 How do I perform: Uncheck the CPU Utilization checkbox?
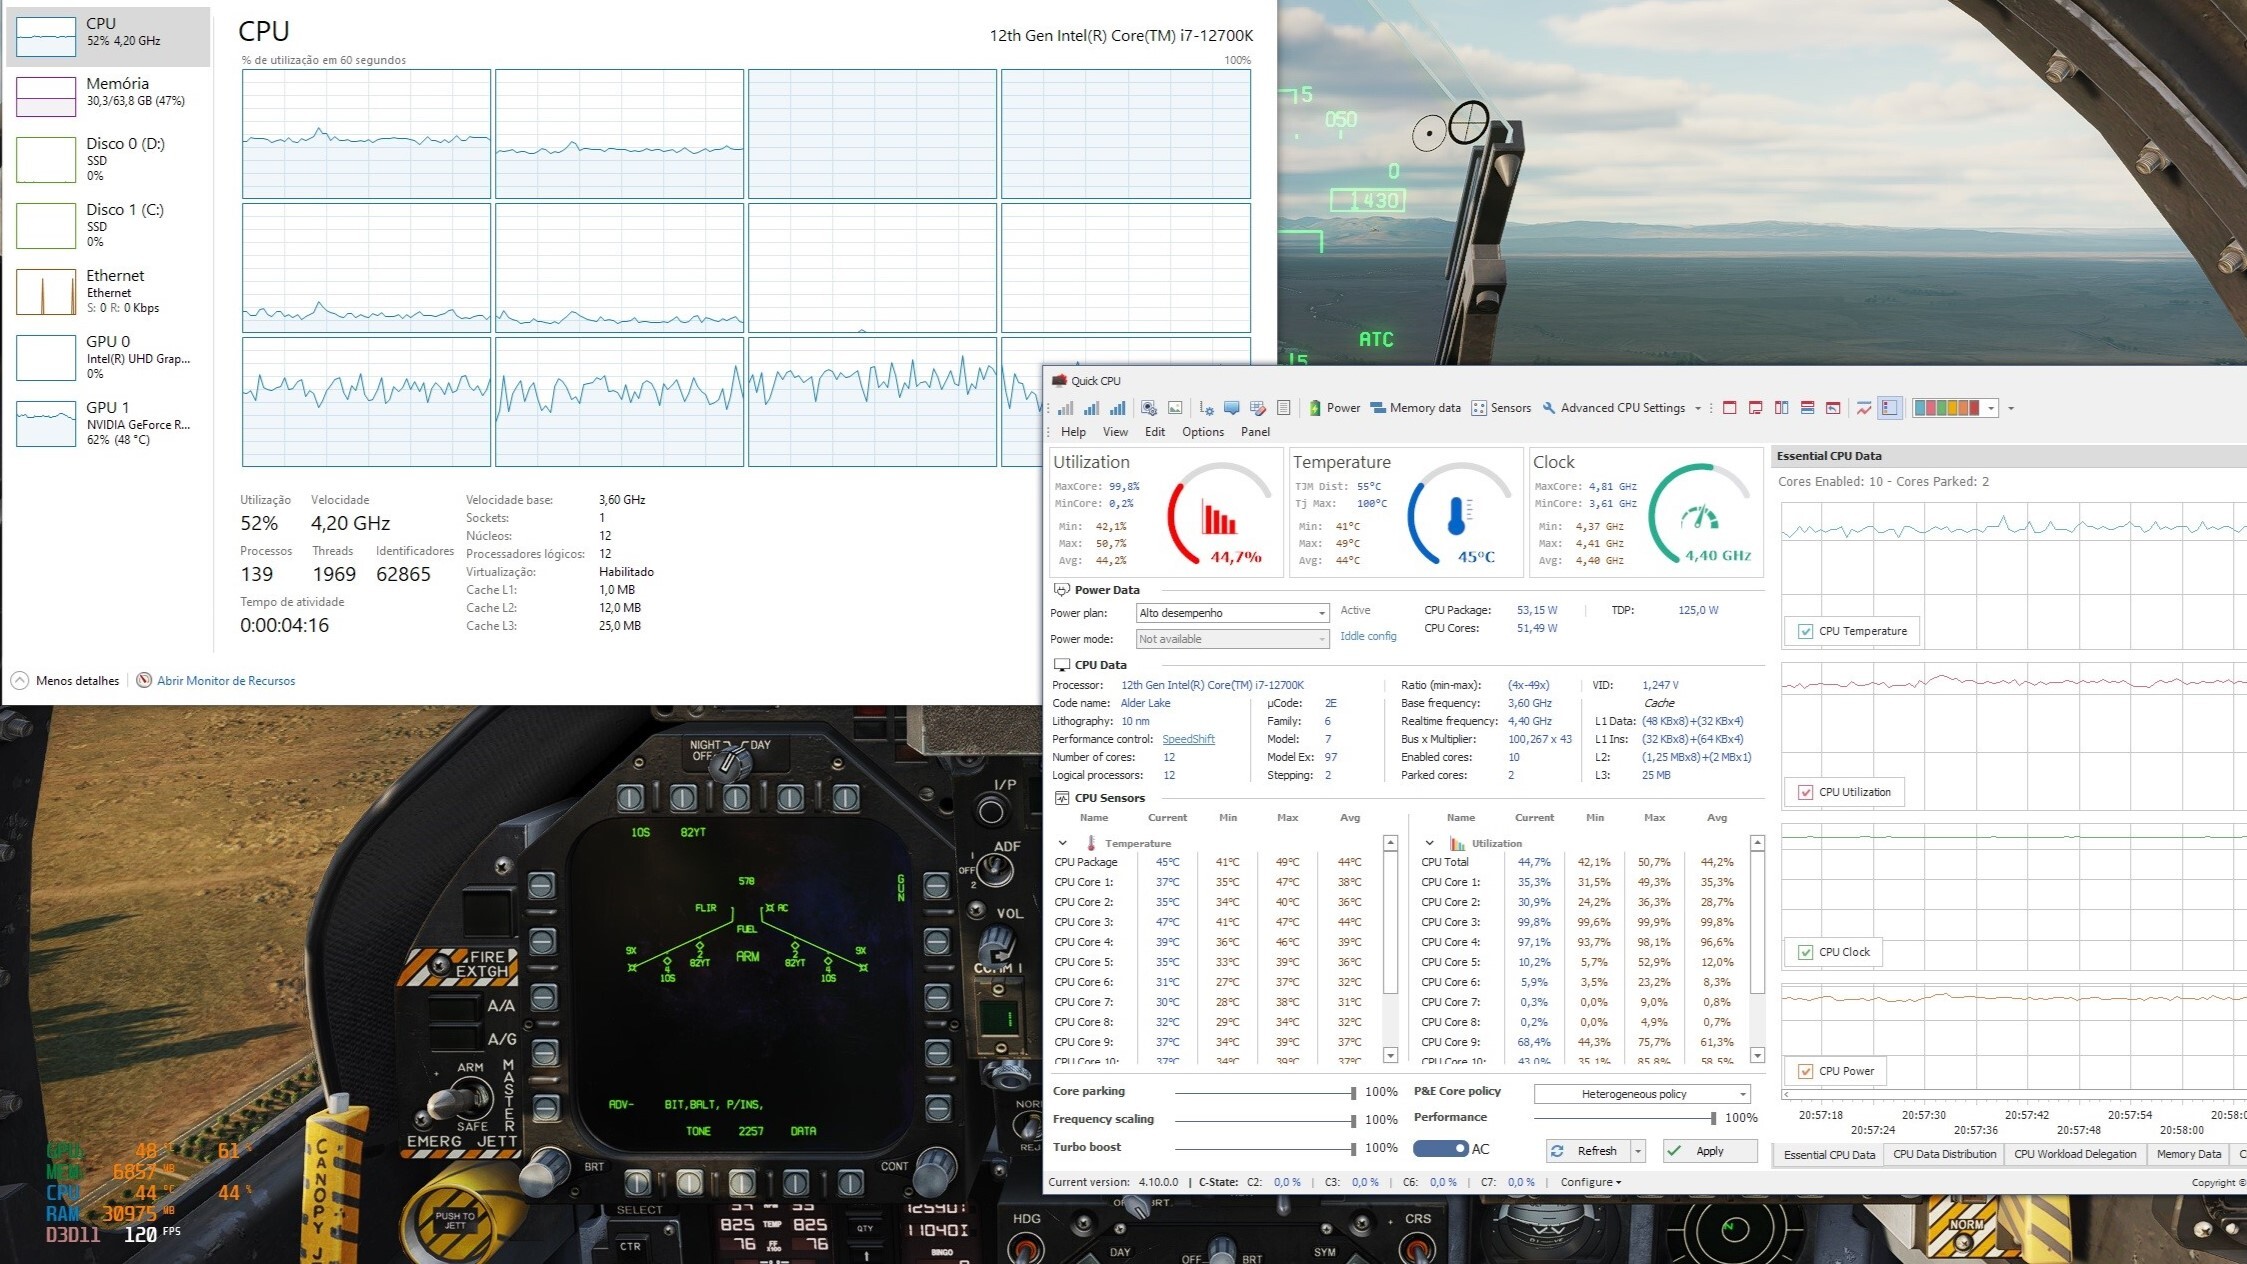1805,792
